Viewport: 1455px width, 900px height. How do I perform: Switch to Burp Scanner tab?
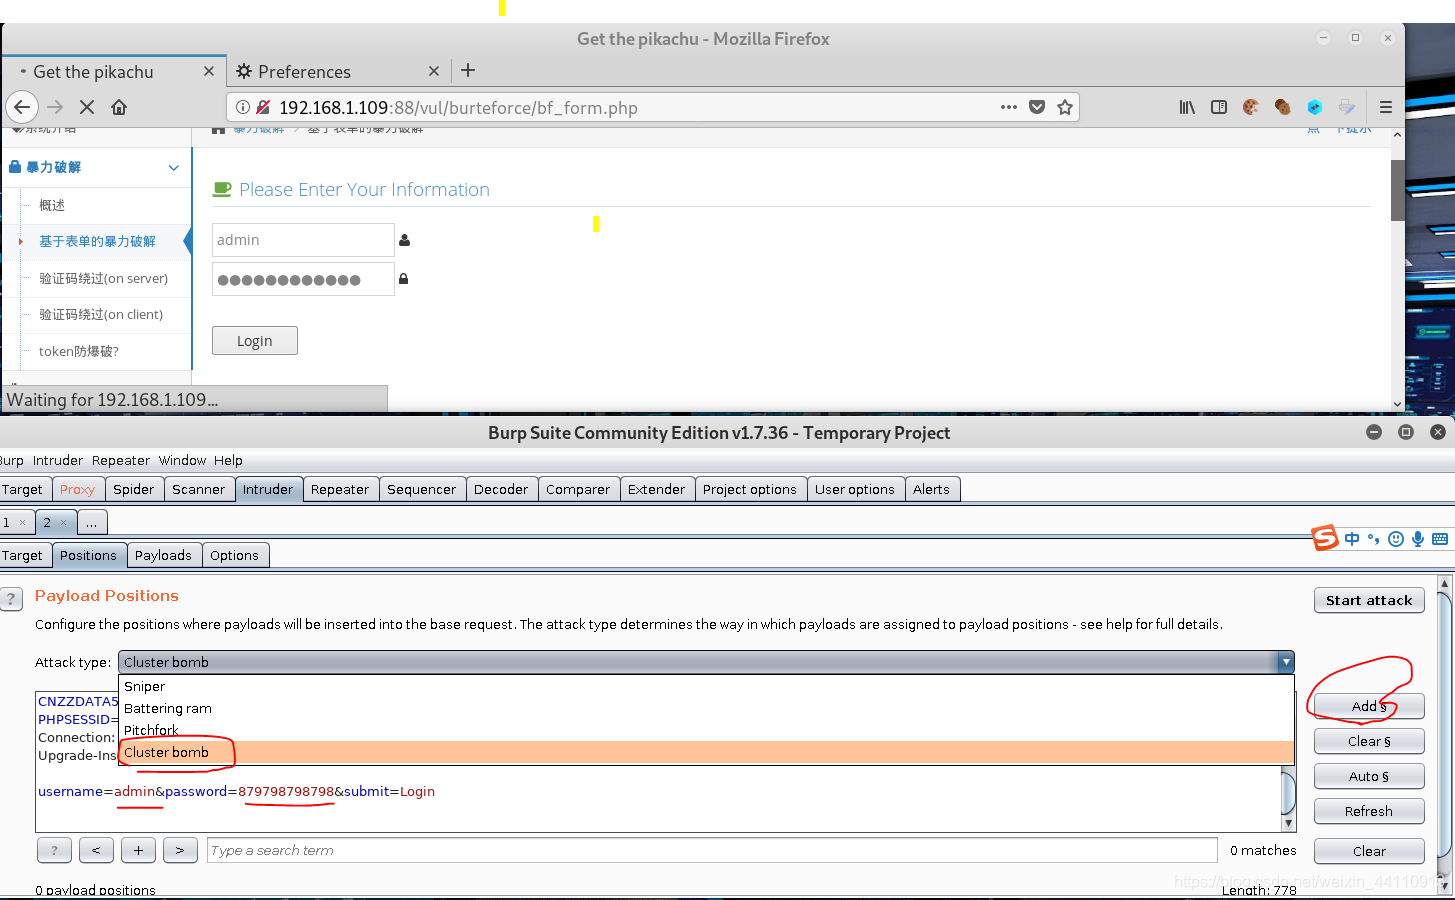click(x=199, y=489)
